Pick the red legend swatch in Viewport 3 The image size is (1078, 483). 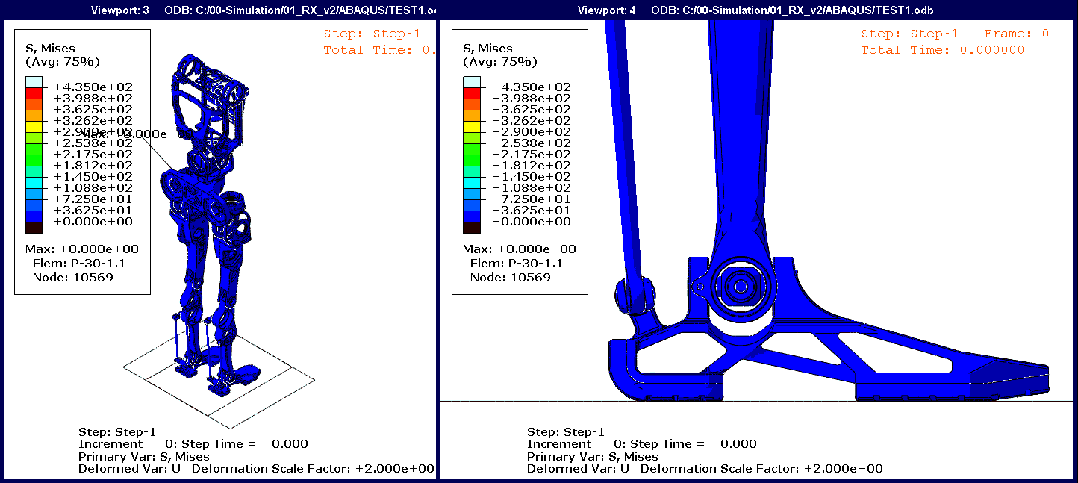34,93
